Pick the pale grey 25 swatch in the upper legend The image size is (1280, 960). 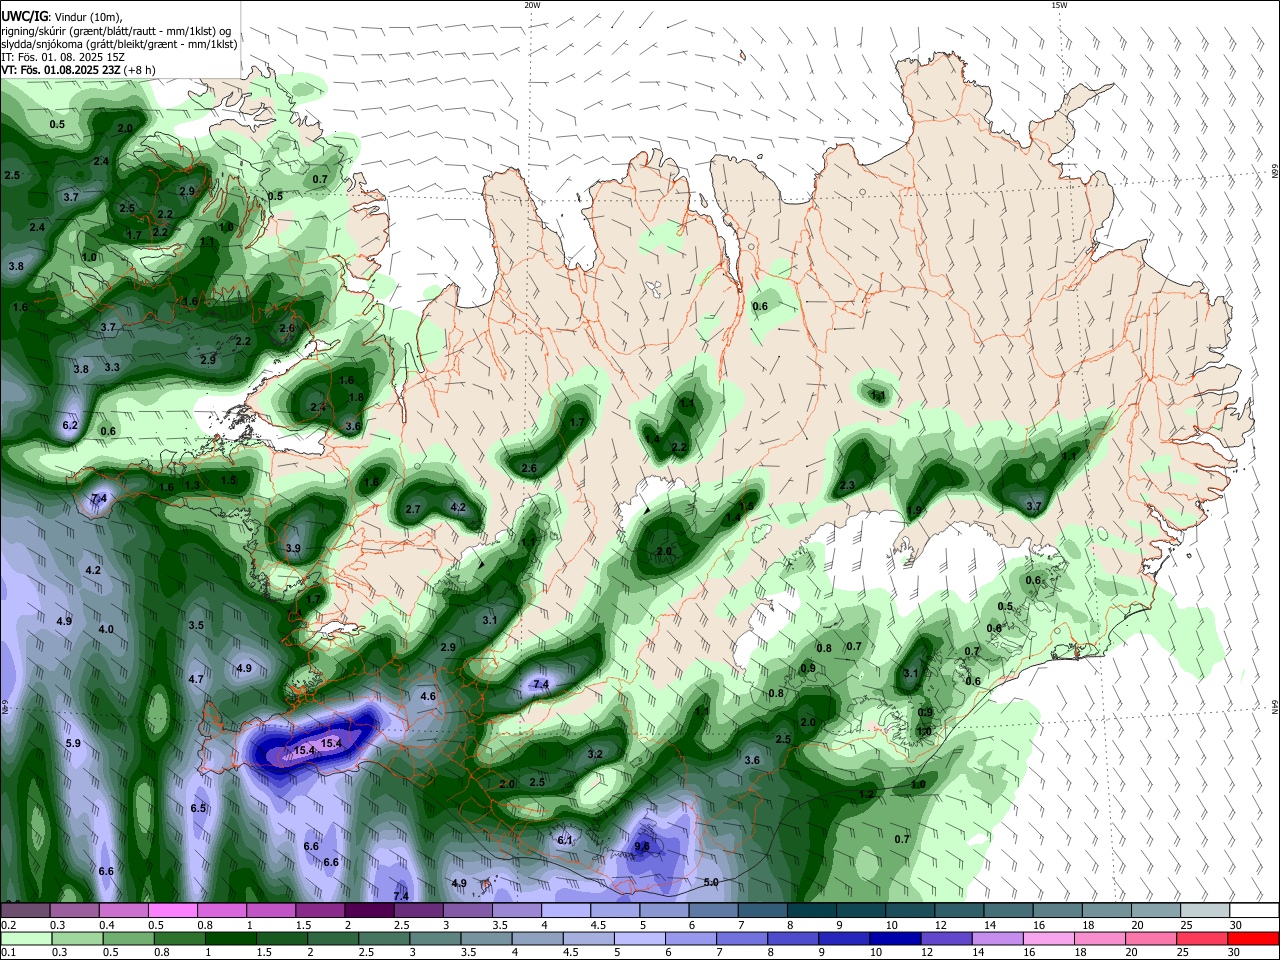coord(1203,911)
